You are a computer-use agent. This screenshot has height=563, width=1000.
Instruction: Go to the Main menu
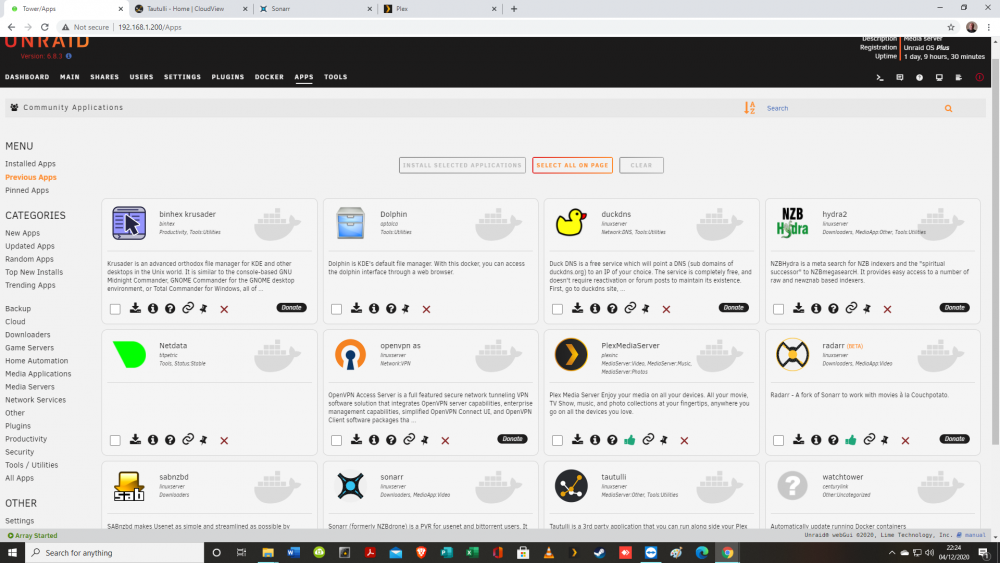point(70,77)
